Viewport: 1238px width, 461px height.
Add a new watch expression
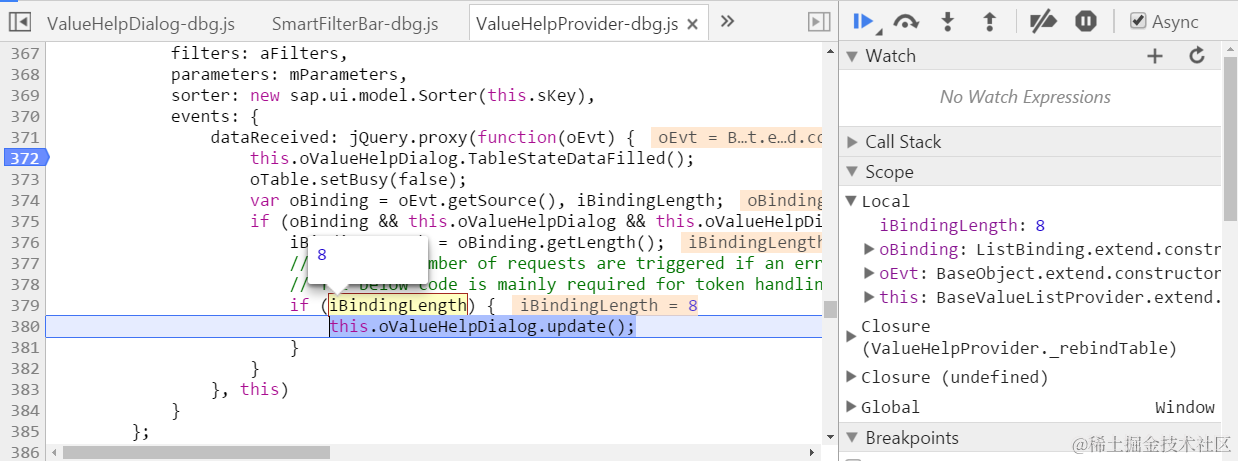pyautogui.click(x=1155, y=56)
